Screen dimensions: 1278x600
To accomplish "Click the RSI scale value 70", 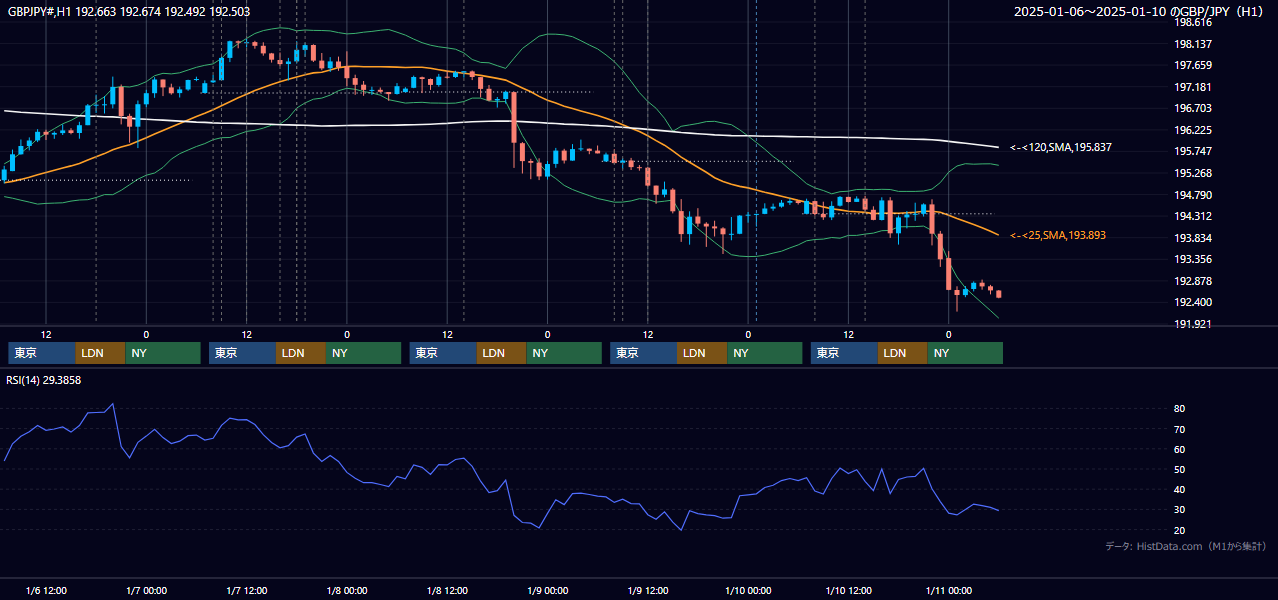I will (1180, 429).
